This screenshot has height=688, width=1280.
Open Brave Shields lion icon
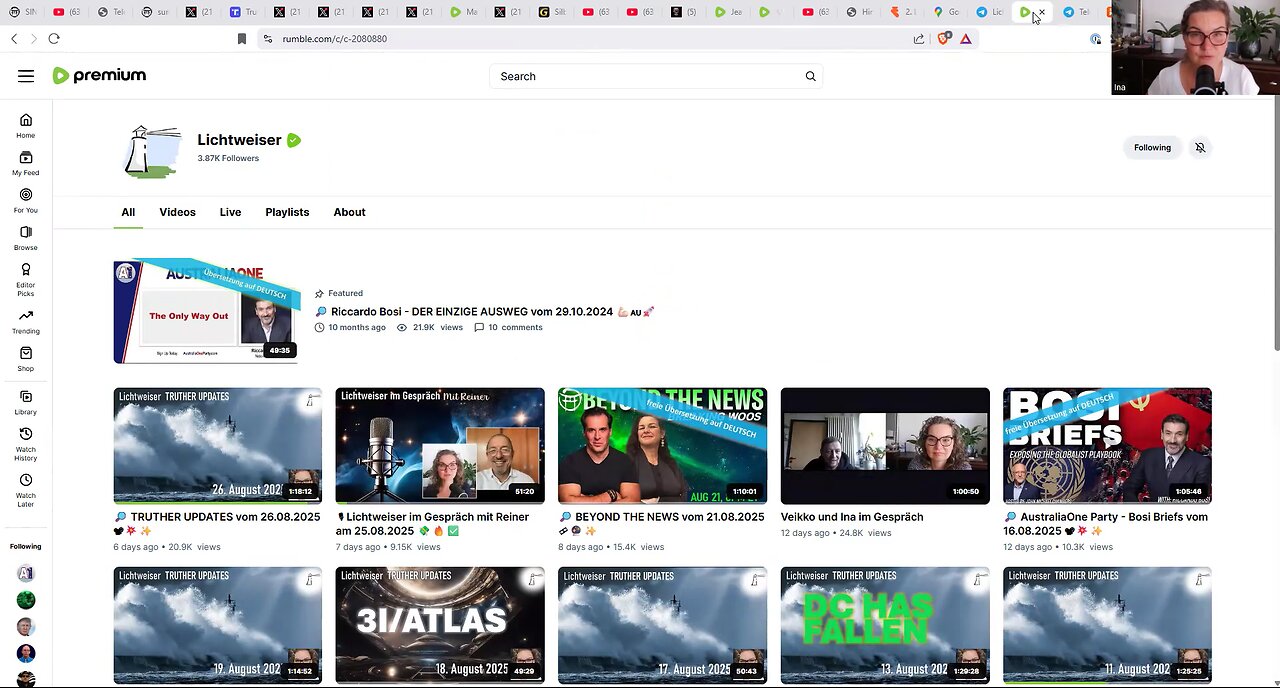[x=943, y=39]
